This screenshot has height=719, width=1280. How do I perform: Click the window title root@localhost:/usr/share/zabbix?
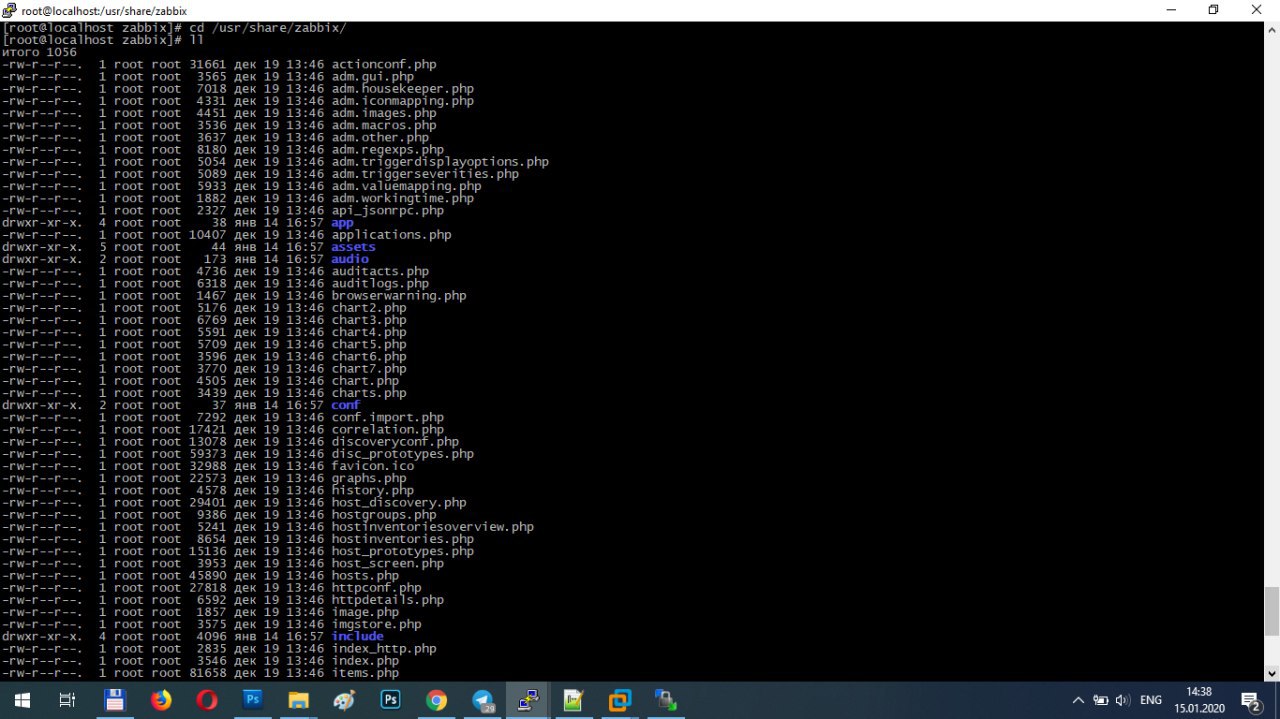pos(104,10)
